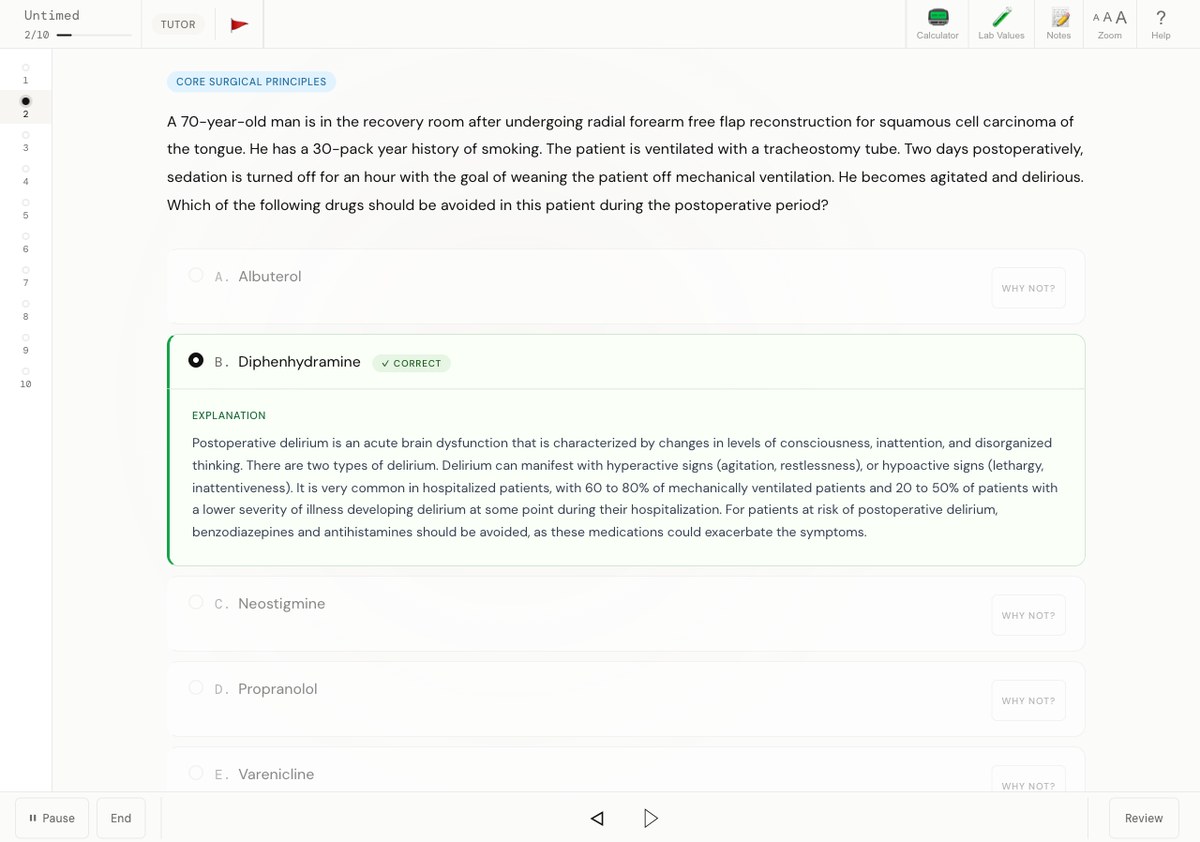Select current question 2 in sidebar
Viewport: 1200px width, 842px height.
point(25,106)
